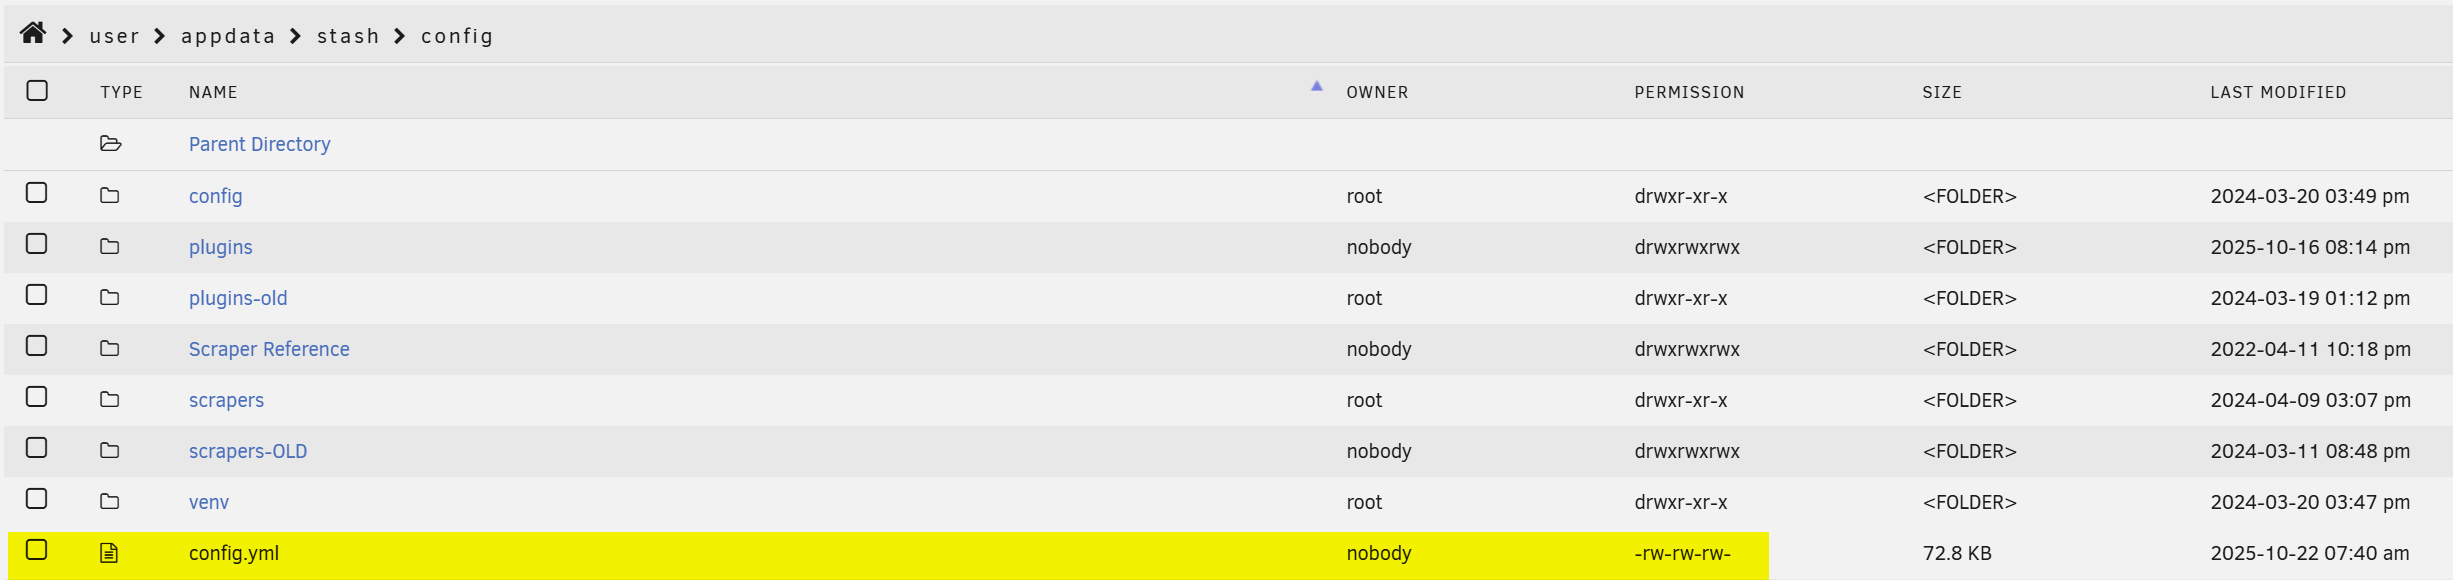Click the folder icon for scrapers-OLD
This screenshot has width=2453, height=580.
110,451
